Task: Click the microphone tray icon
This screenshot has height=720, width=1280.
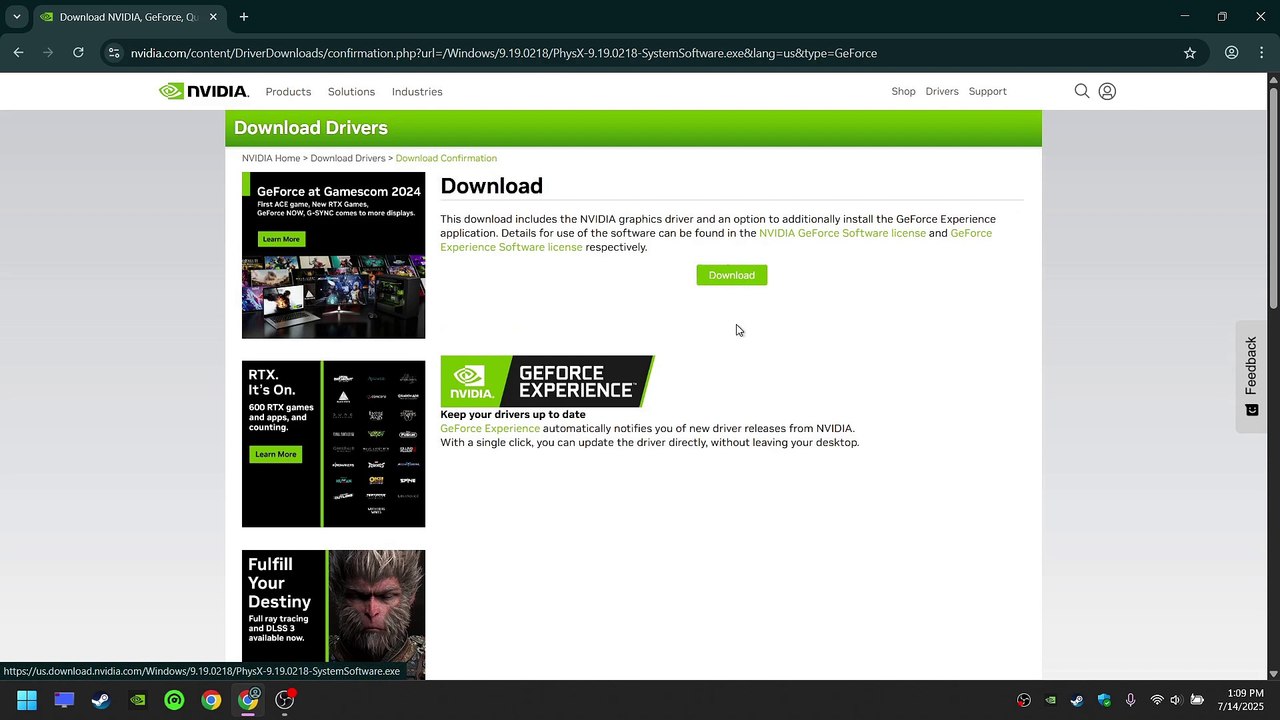Action: click(1130, 700)
